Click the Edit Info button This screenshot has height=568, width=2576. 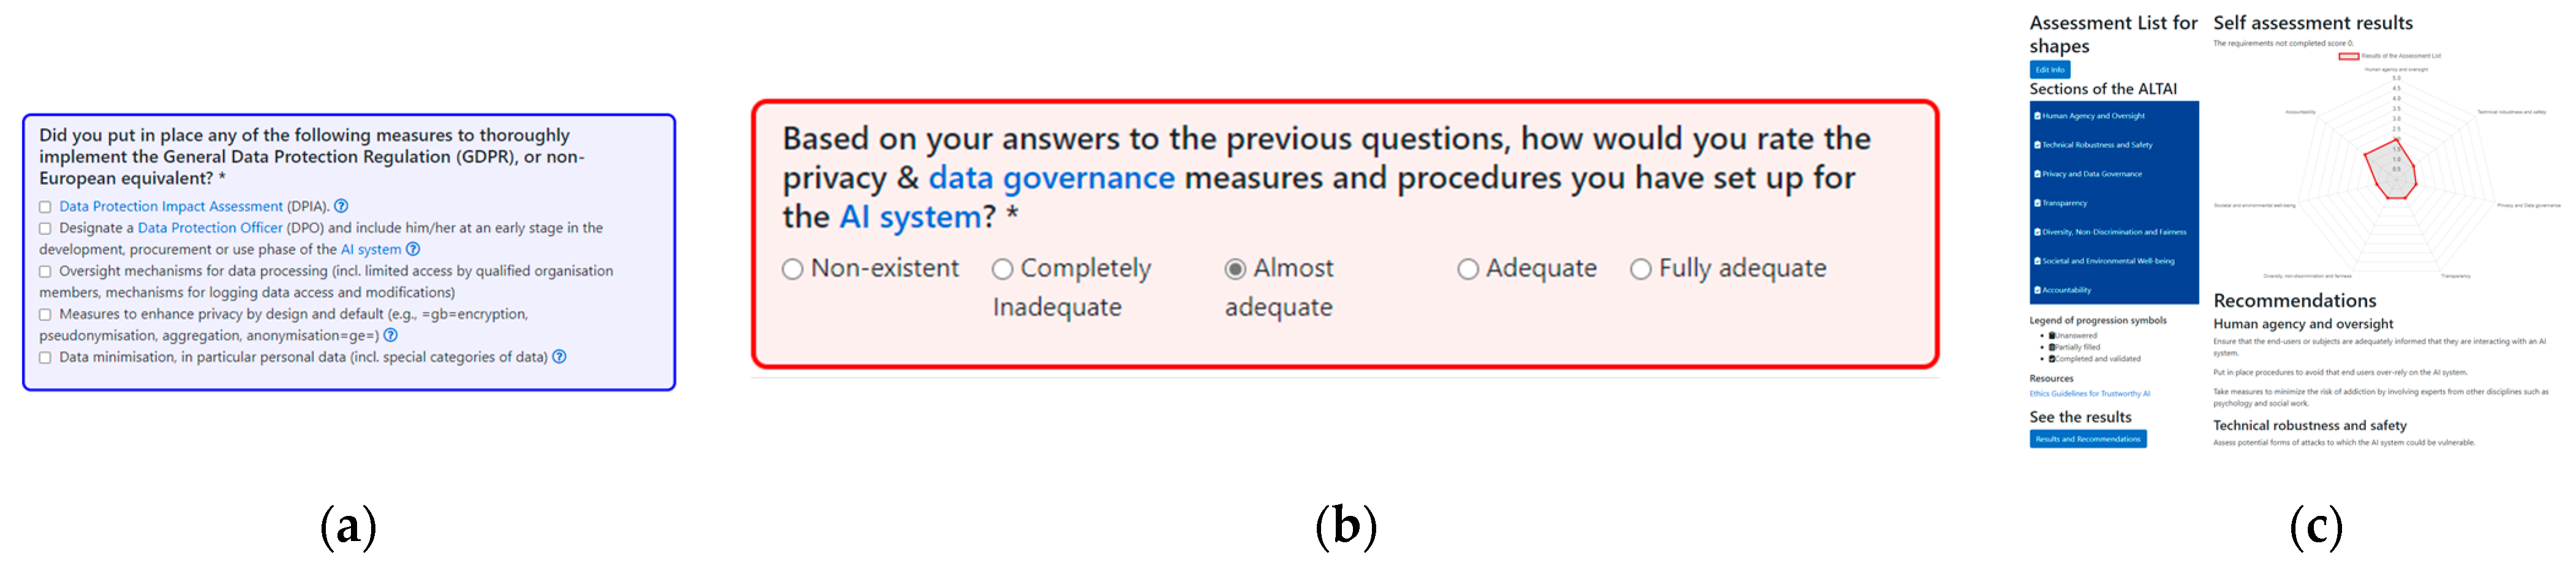tap(2049, 70)
